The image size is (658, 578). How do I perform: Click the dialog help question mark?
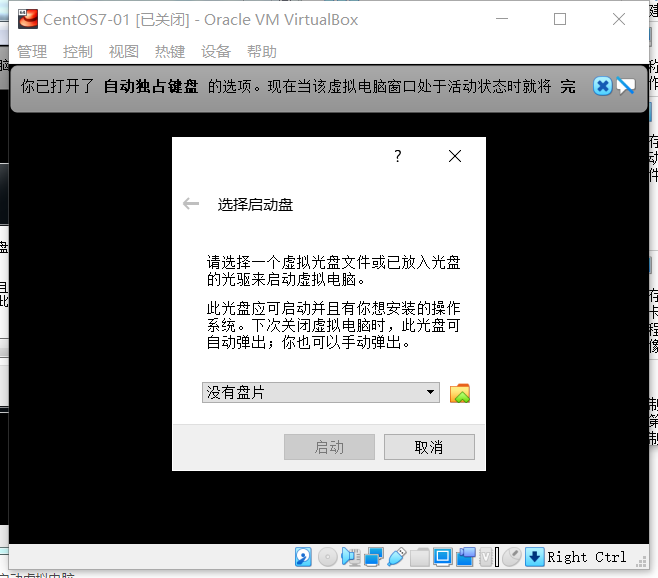tap(398, 156)
